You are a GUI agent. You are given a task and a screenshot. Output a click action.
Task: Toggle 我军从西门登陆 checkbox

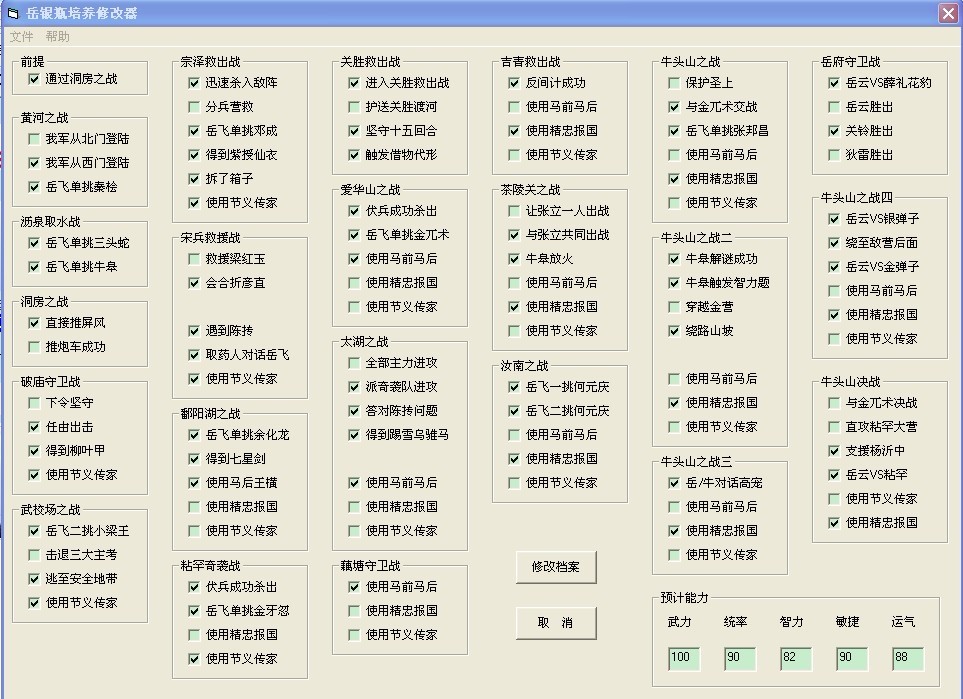(34, 163)
